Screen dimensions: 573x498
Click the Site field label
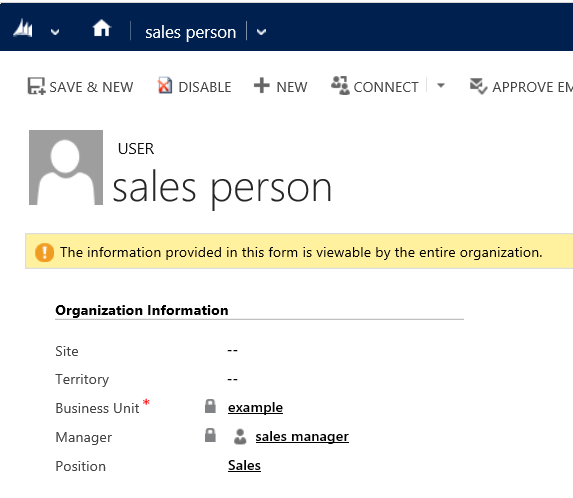coord(67,351)
